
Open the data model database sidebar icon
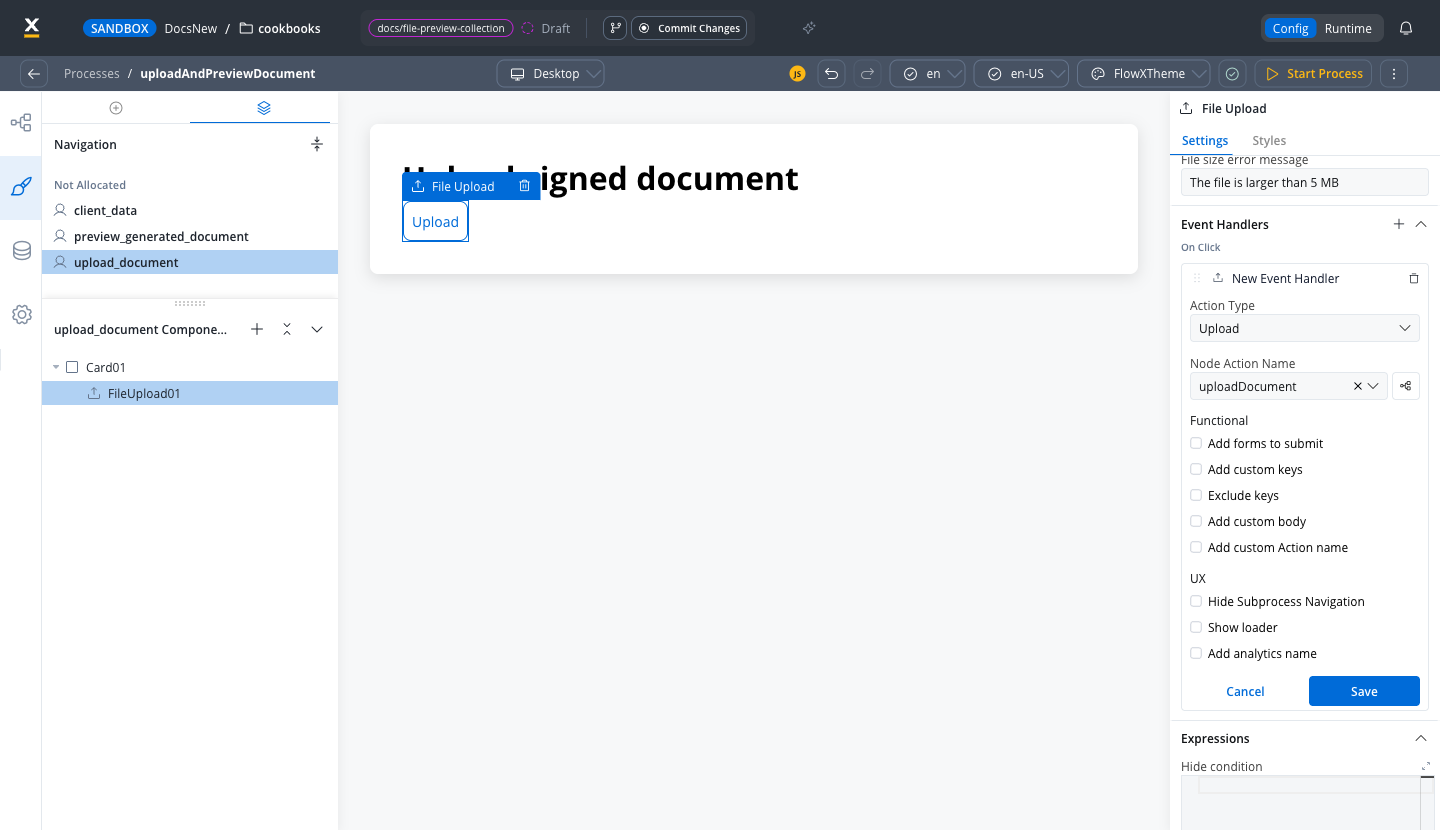pyautogui.click(x=21, y=251)
